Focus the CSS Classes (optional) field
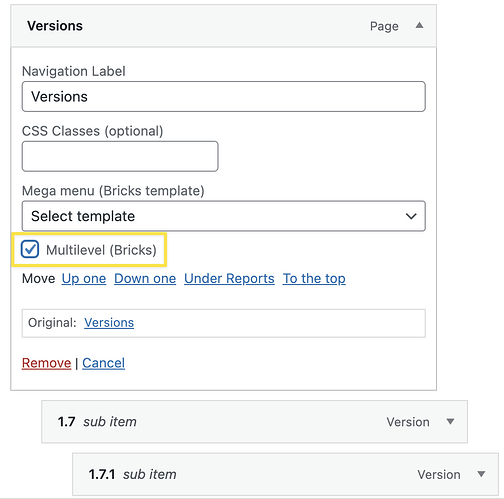Image resolution: width=504 pixels, height=499 pixels. point(120,156)
